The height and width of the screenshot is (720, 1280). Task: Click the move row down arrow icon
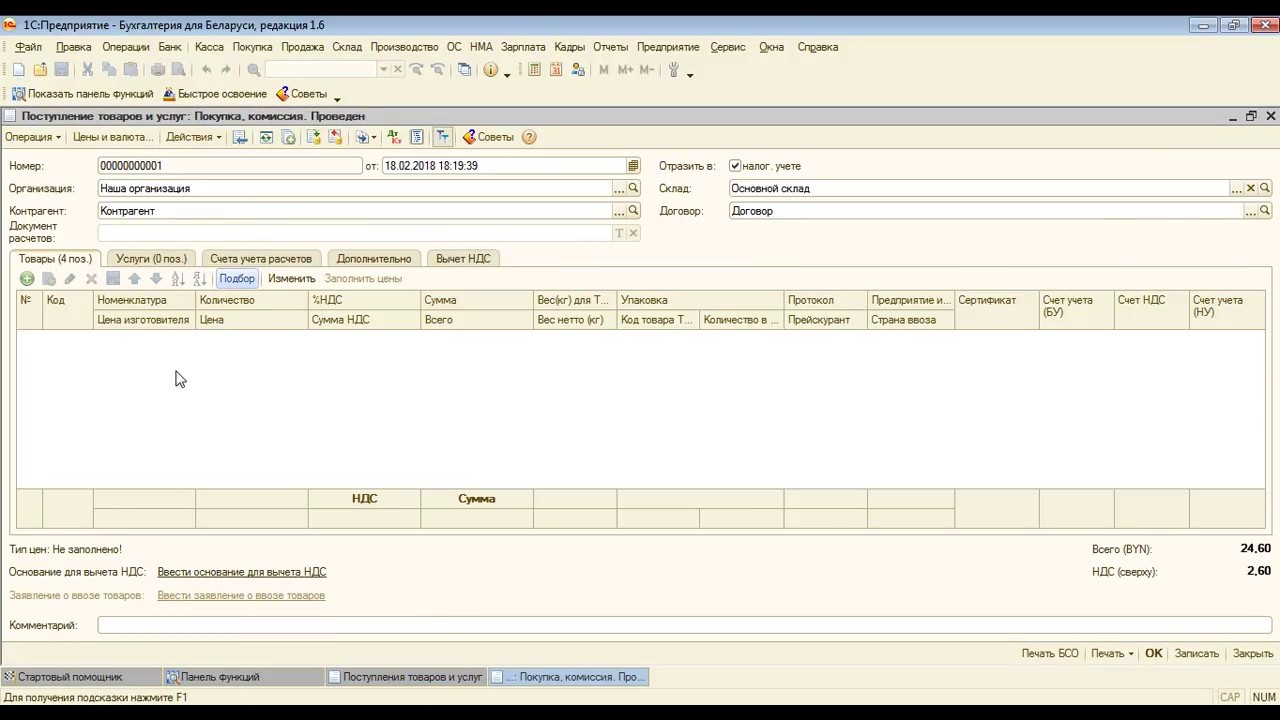click(156, 279)
